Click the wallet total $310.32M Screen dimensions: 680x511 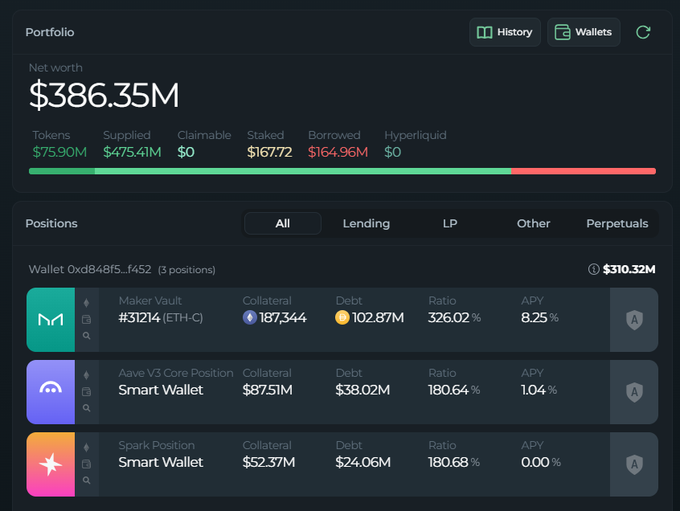tap(629, 269)
